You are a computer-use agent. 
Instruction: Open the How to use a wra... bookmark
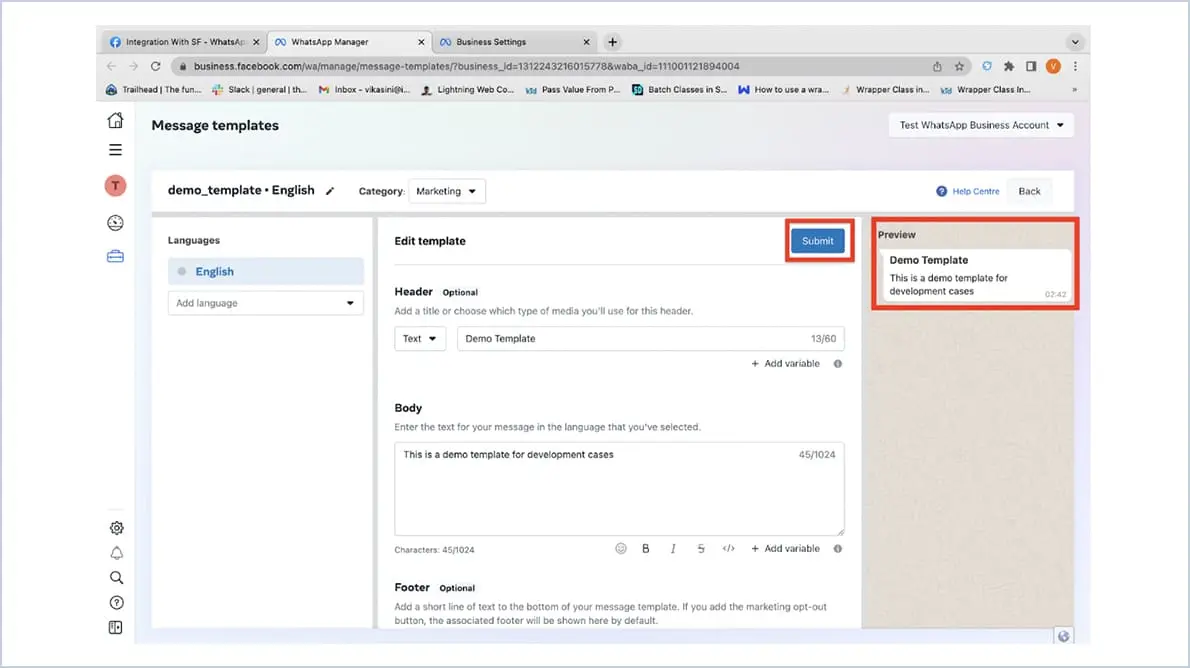click(x=783, y=90)
